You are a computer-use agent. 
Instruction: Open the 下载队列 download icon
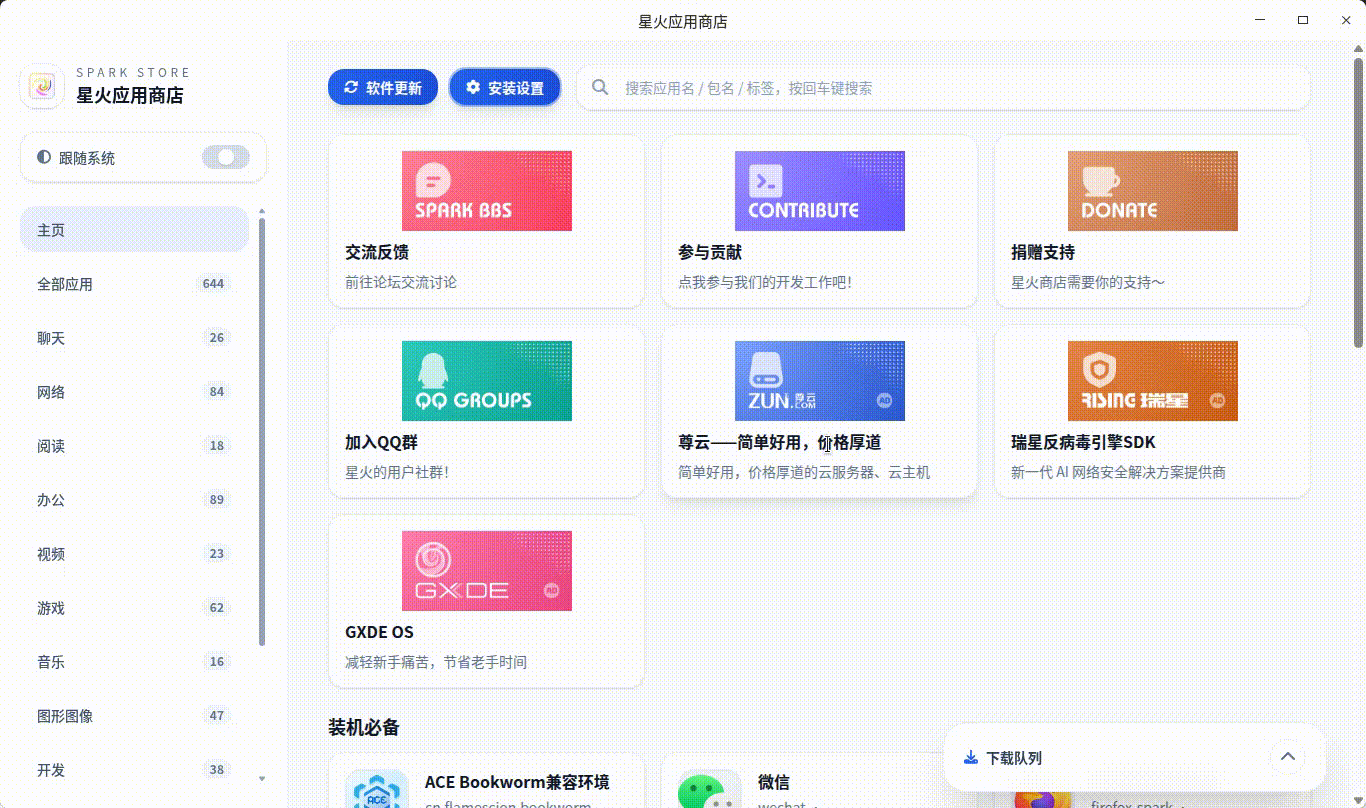point(969,757)
